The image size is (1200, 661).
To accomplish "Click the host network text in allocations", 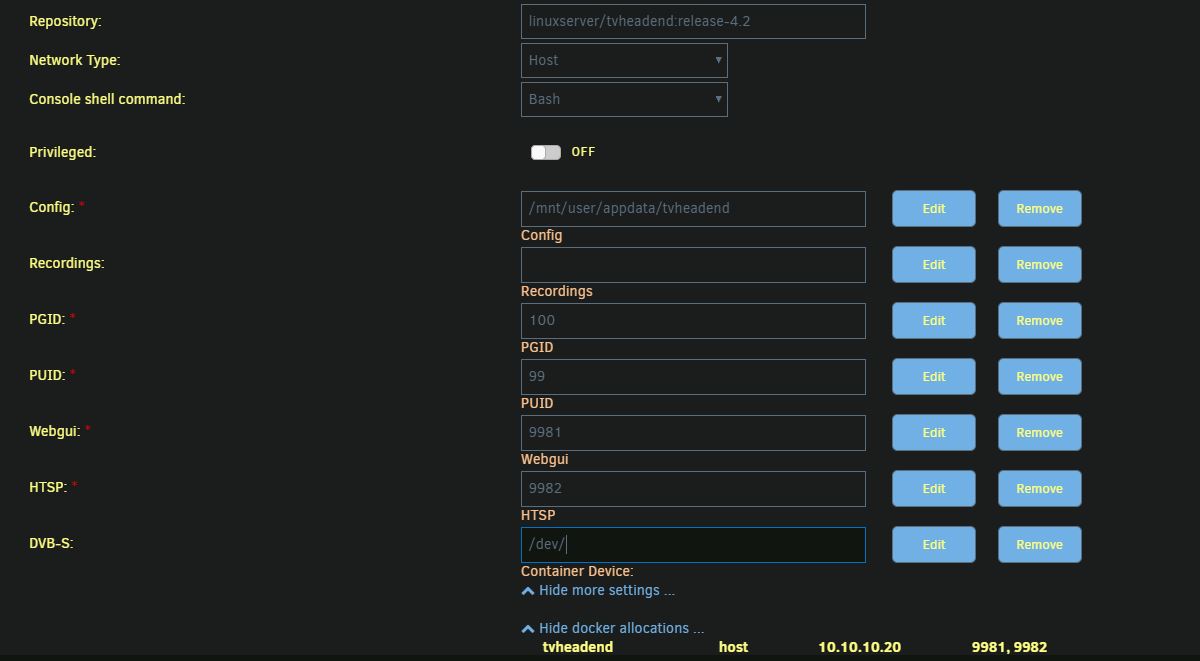I will [733, 647].
